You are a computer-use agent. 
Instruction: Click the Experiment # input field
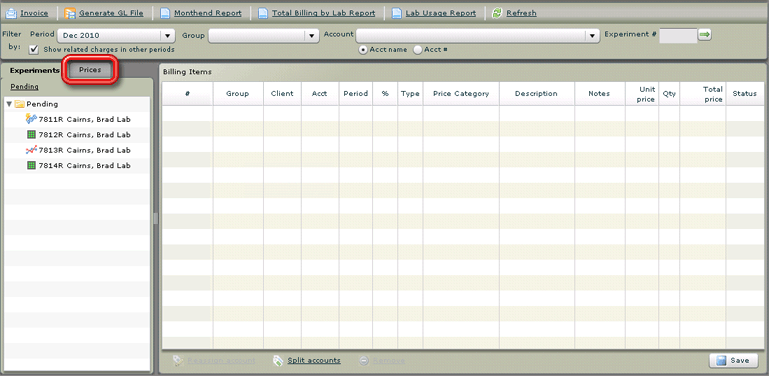(x=678, y=35)
